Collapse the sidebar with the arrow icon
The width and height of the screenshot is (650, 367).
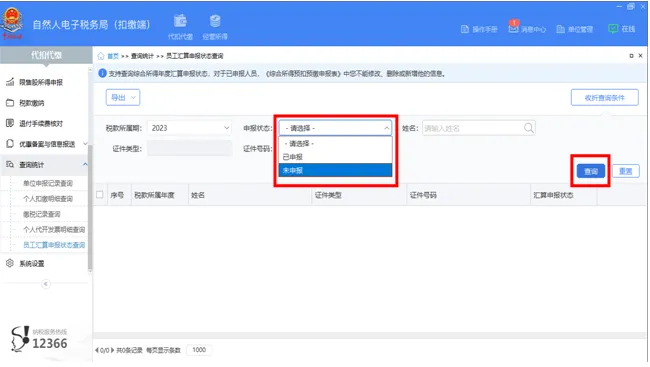coord(46,284)
